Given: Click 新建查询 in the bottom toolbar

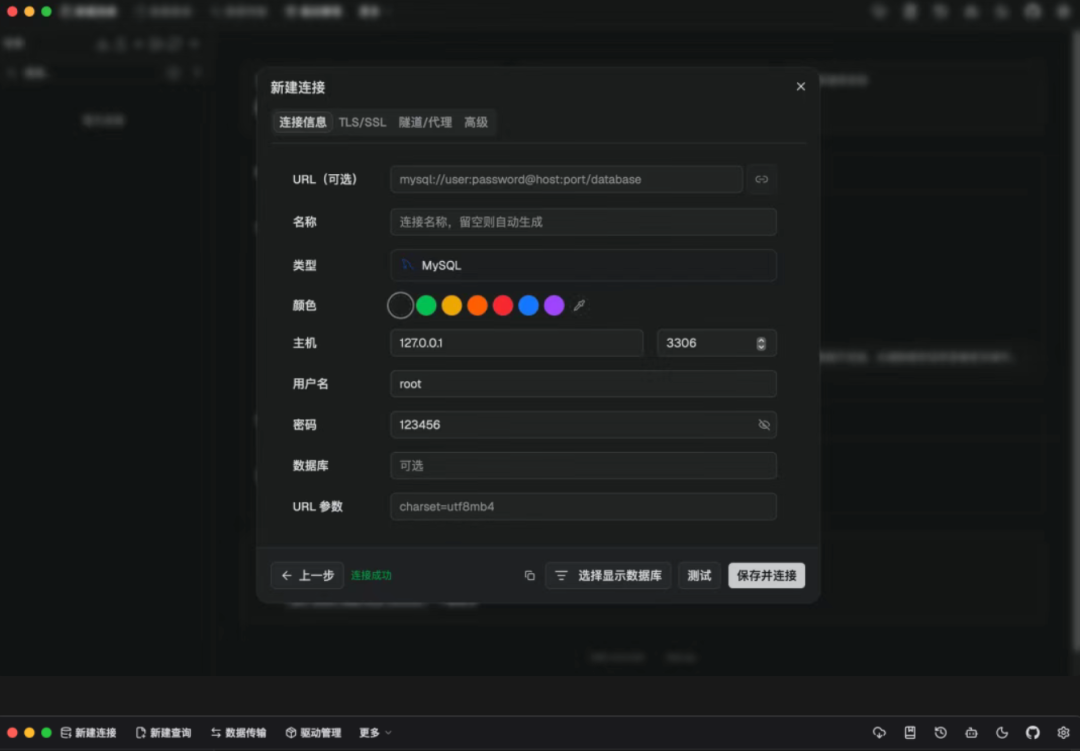Looking at the screenshot, I should click(x=164, y=732).
